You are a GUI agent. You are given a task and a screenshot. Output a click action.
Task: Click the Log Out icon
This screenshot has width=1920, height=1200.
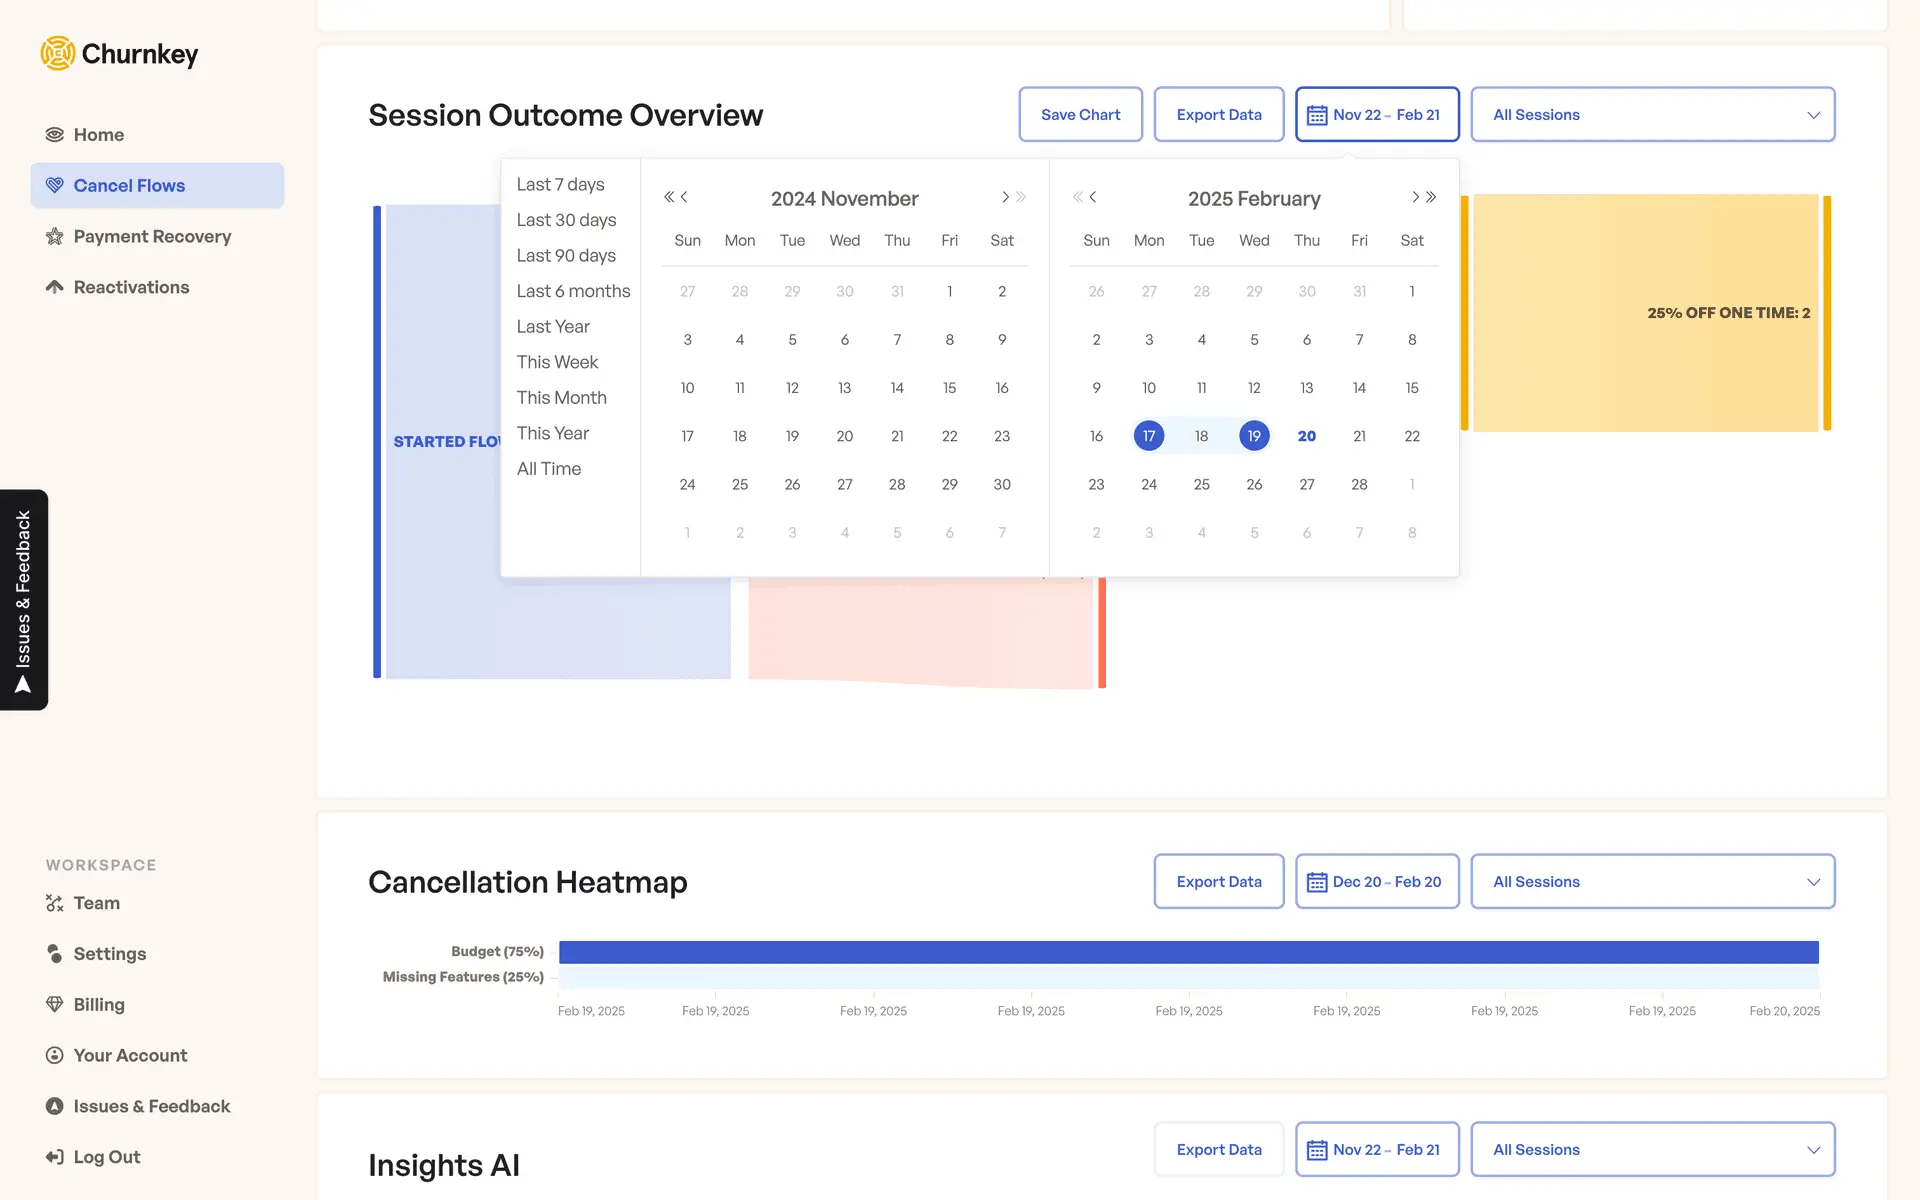(x=55, y=1157)
